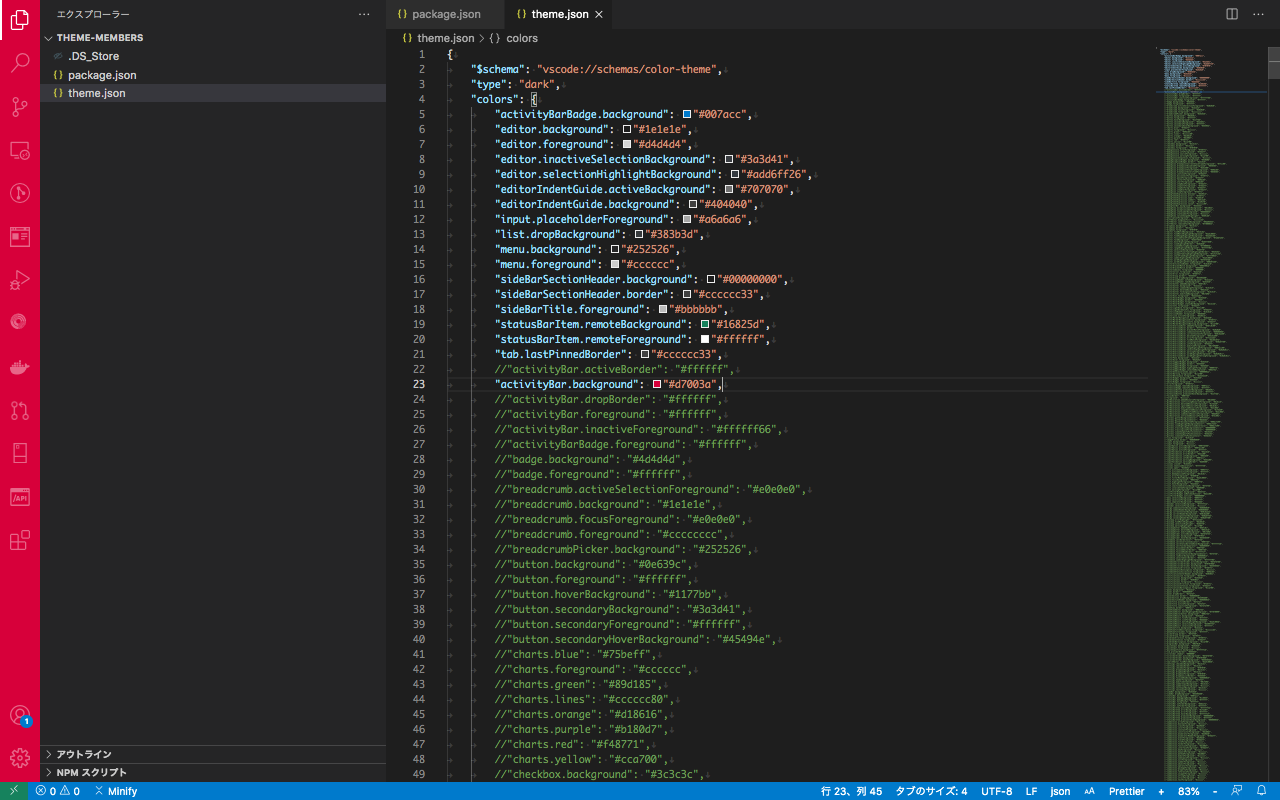
Task: Open the Search view in activity bar
Action: coord(20,63)
